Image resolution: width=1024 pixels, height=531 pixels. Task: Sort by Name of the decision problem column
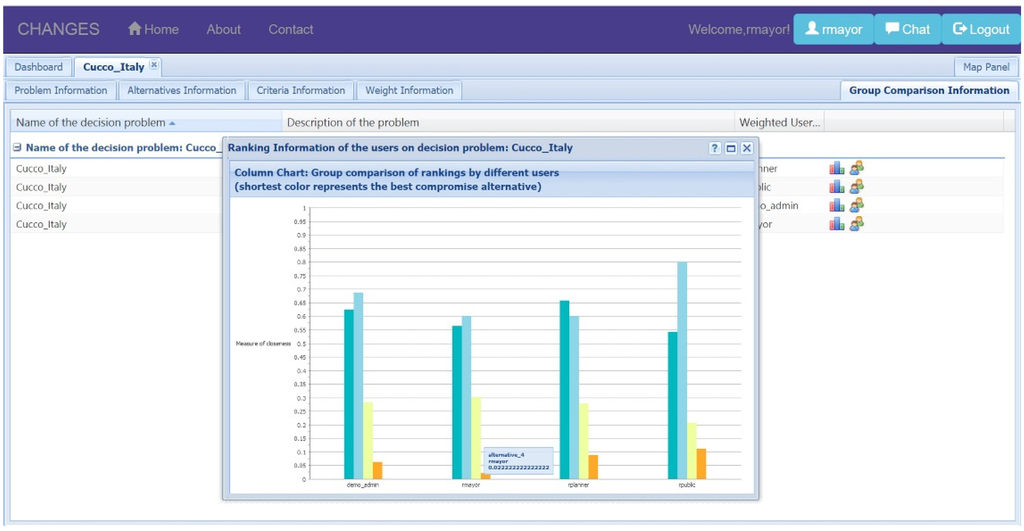95,123
